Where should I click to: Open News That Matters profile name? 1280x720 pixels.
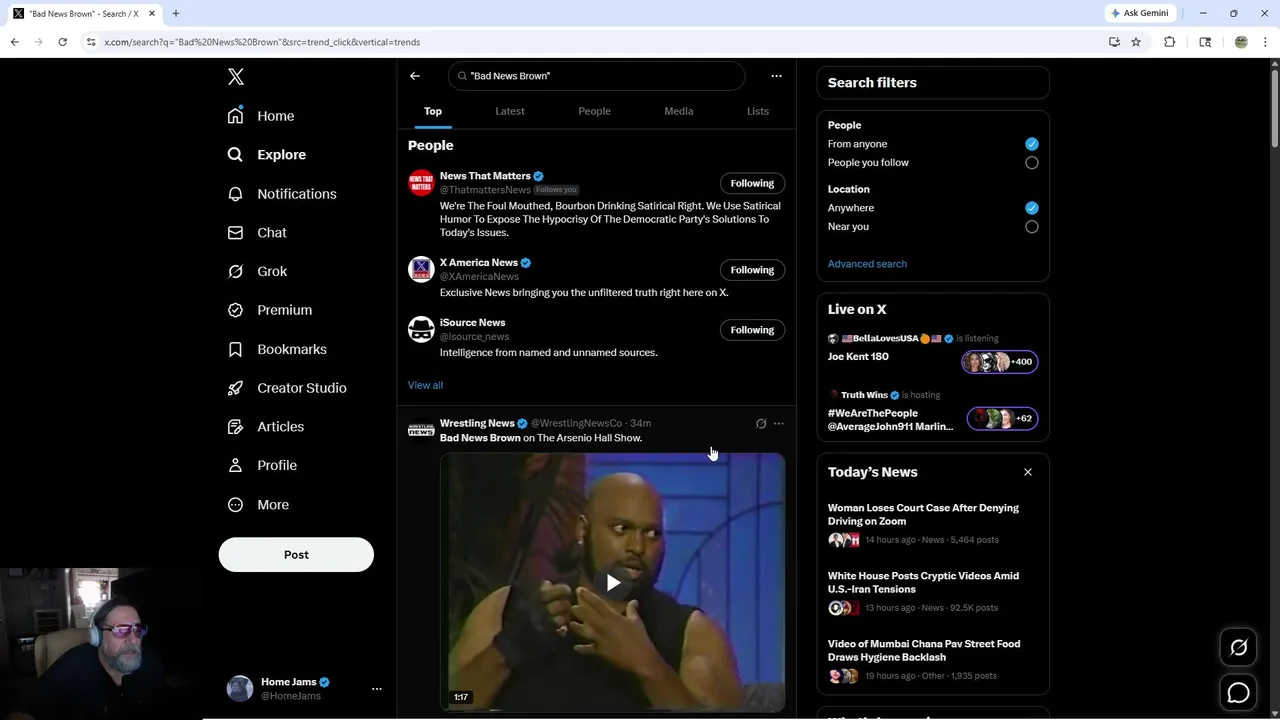[x=485, y=176]
